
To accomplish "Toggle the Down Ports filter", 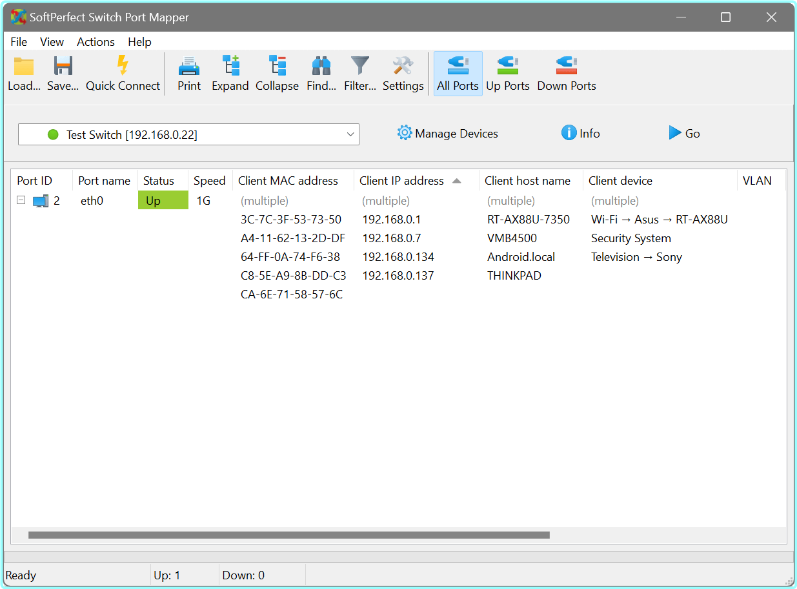I will [566, 73].
